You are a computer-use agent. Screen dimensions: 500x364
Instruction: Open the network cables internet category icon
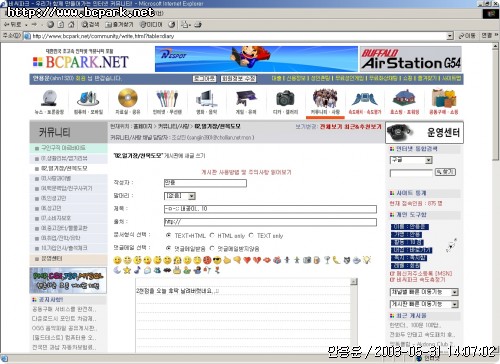[167, 99]
